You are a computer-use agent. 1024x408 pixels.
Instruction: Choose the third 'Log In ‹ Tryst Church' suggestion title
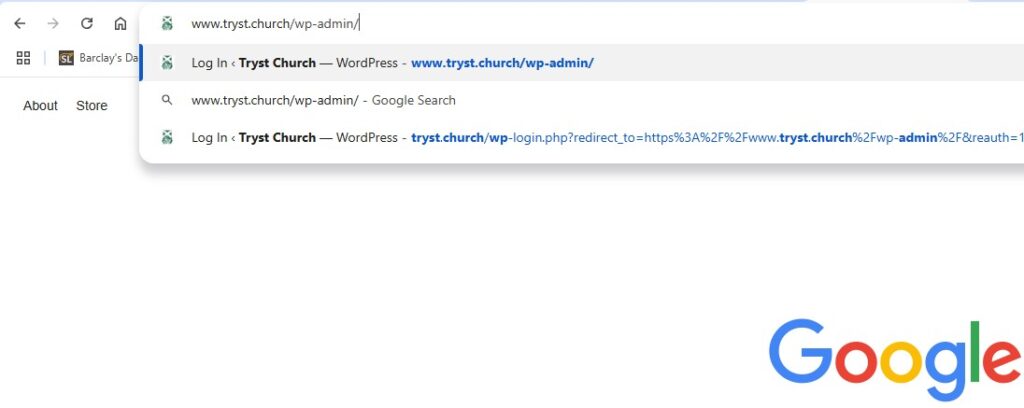253,137
